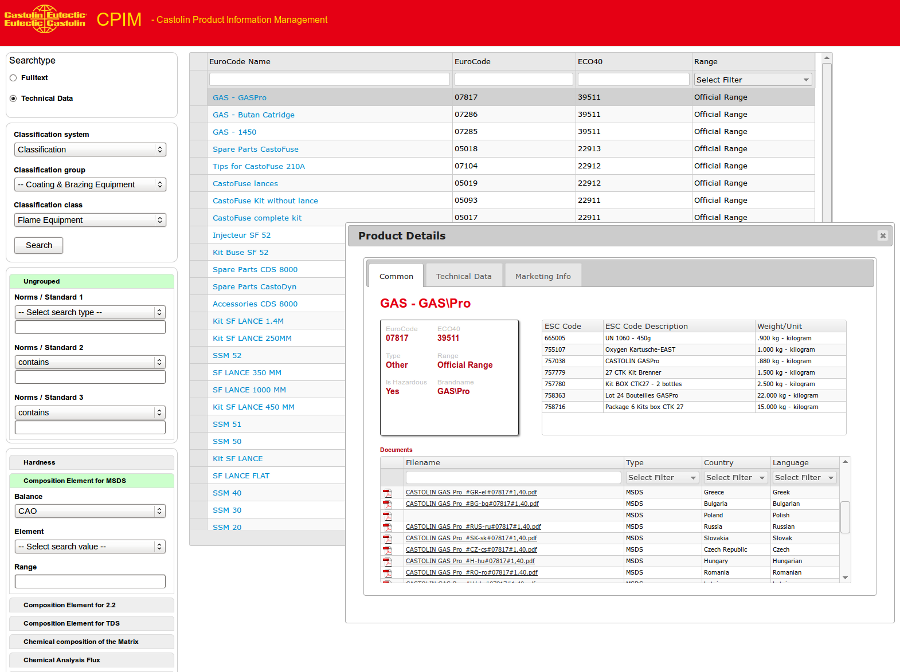Close the Product Details dialog
Screen dimensions: 900x672
[x=883, y=236]
